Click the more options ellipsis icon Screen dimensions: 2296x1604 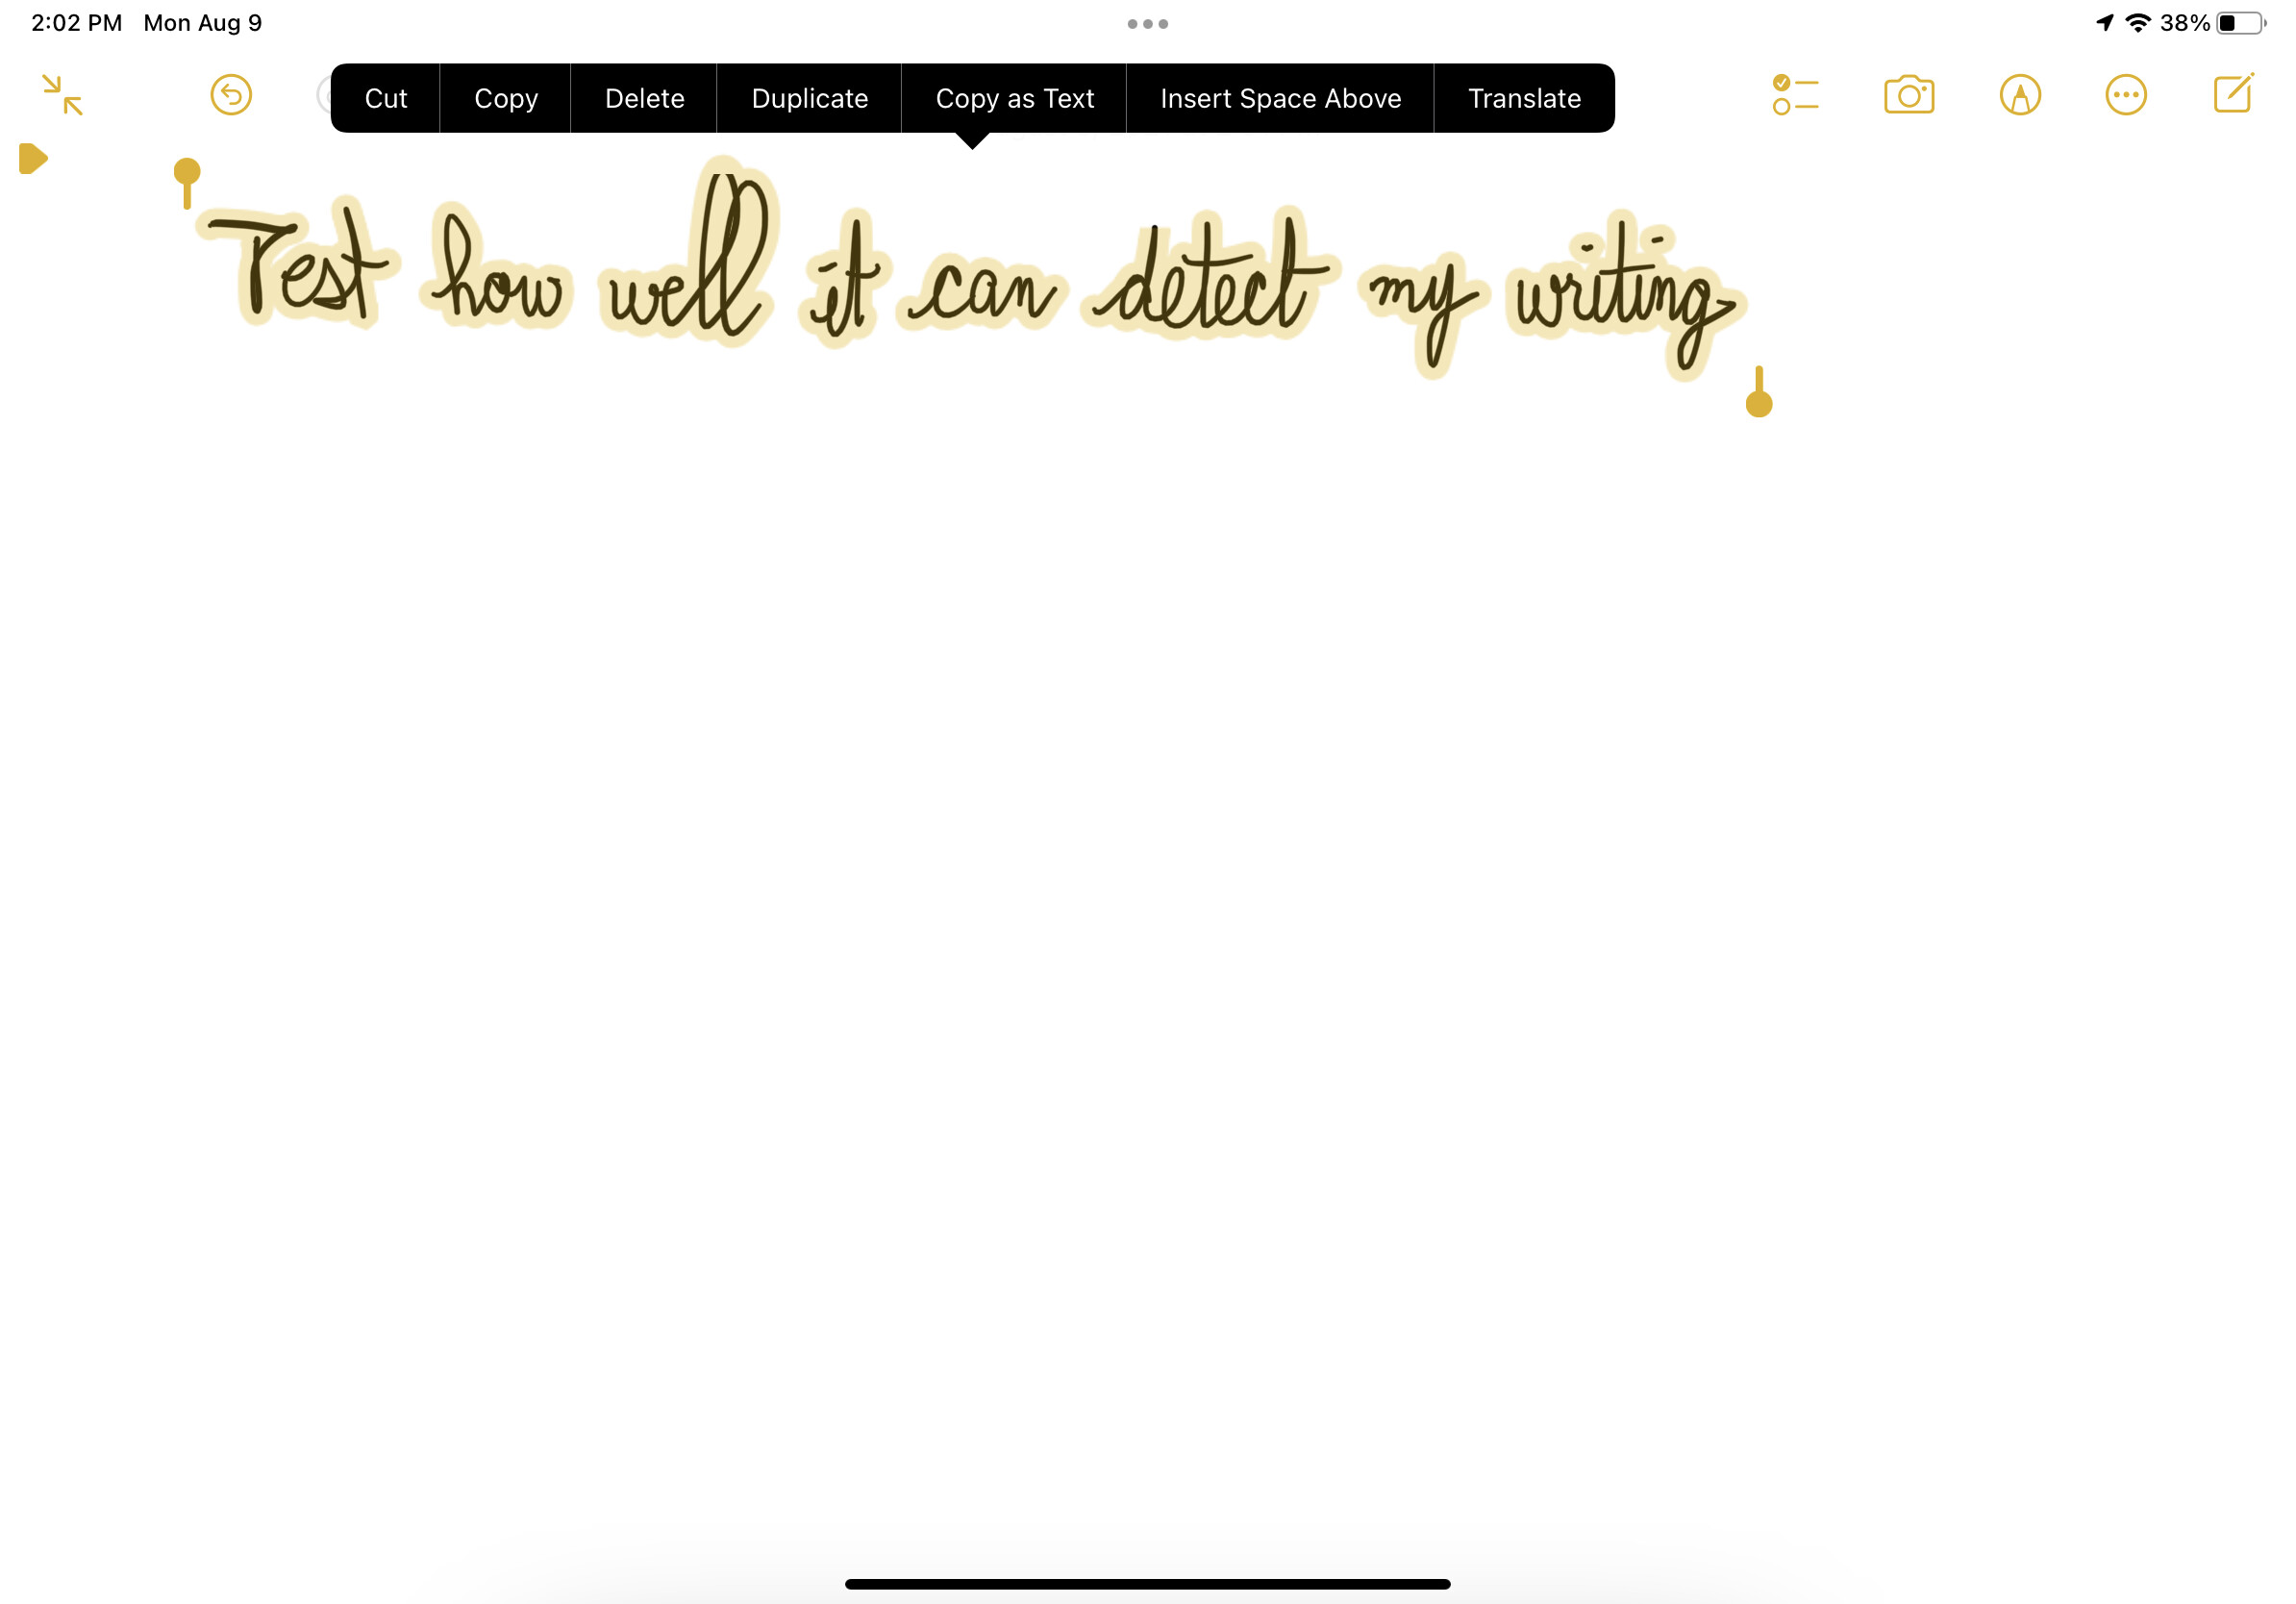[x=2127, y=94]
